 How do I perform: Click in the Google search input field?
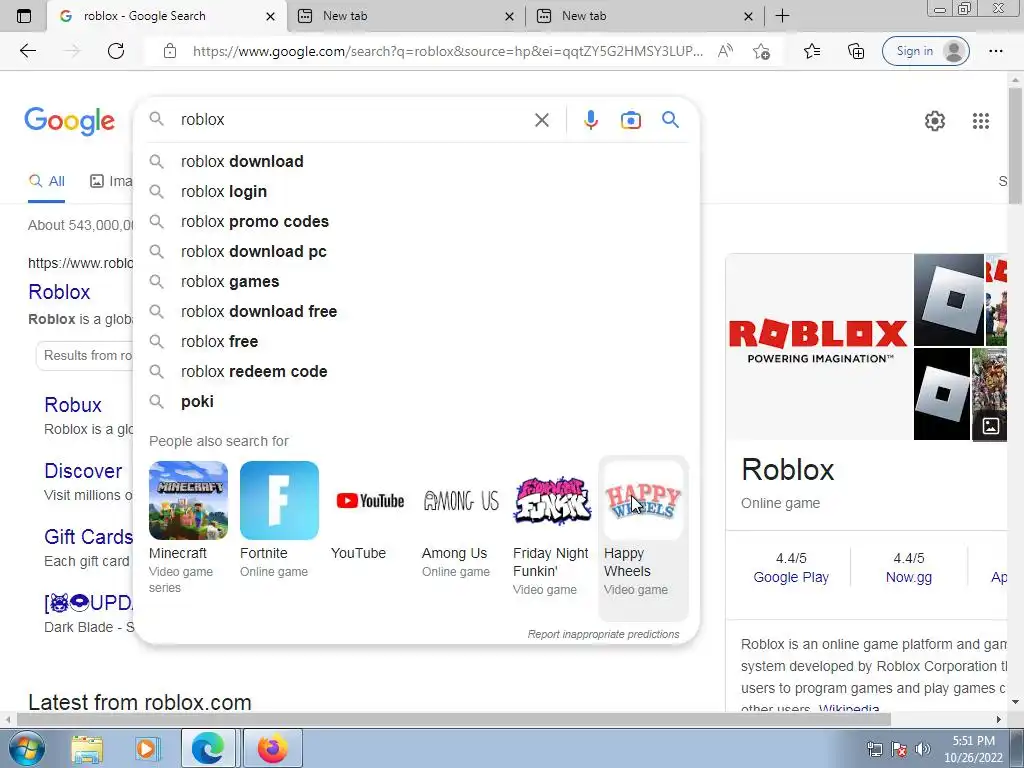pyautogui.click(x=353, y=120)
